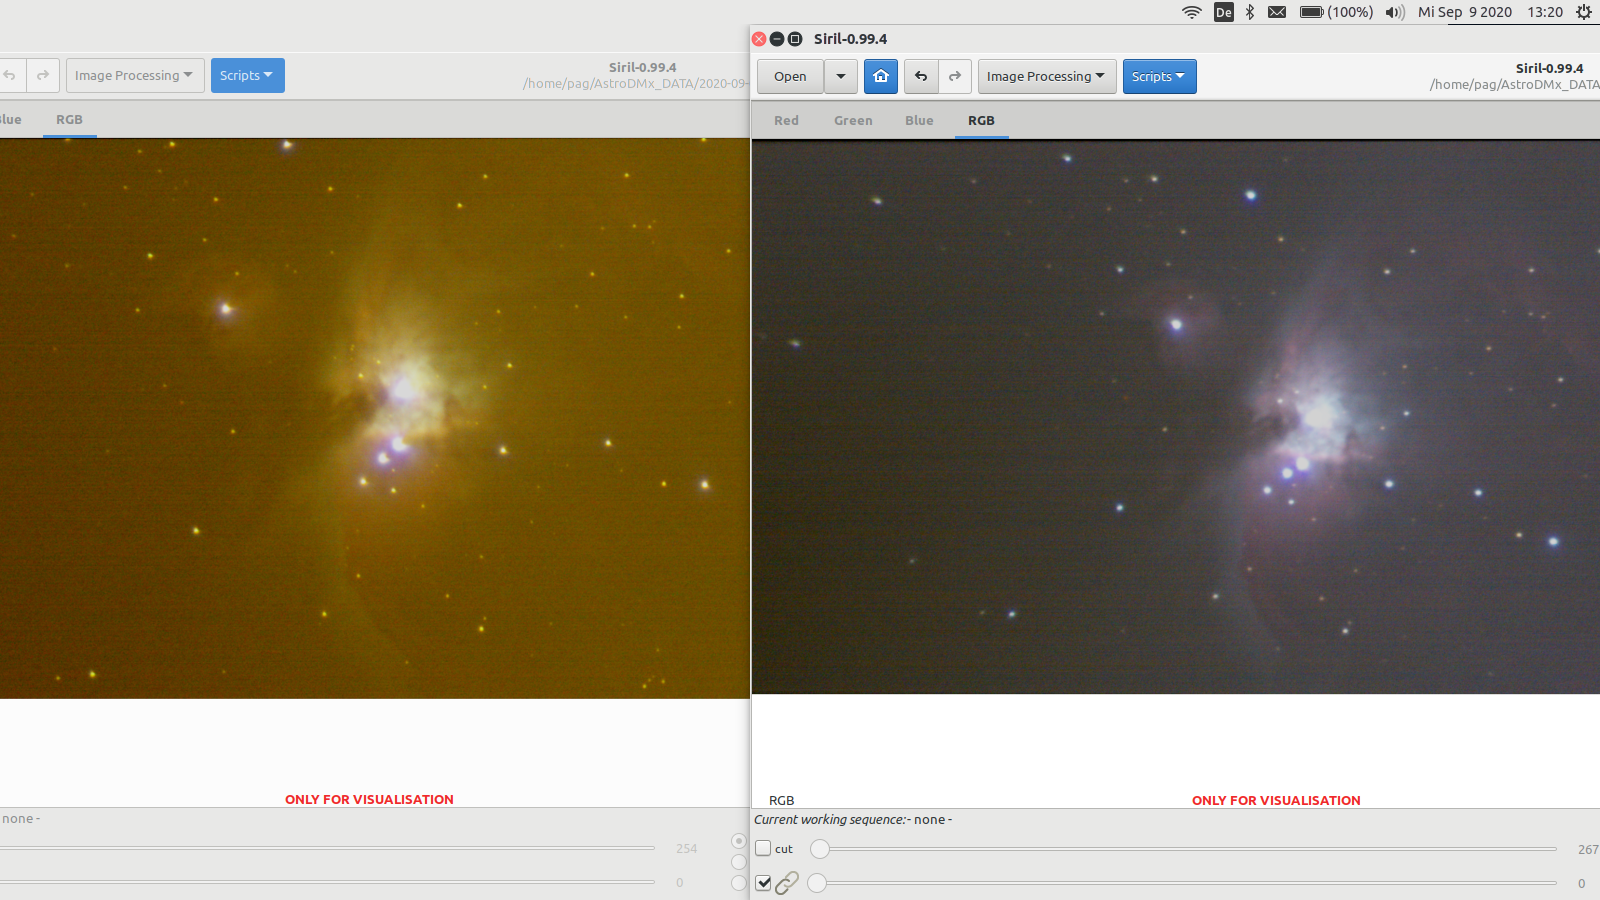Close the right Siril-0.99.4 window
1600x900 pixels.
(x=759, y=39)
